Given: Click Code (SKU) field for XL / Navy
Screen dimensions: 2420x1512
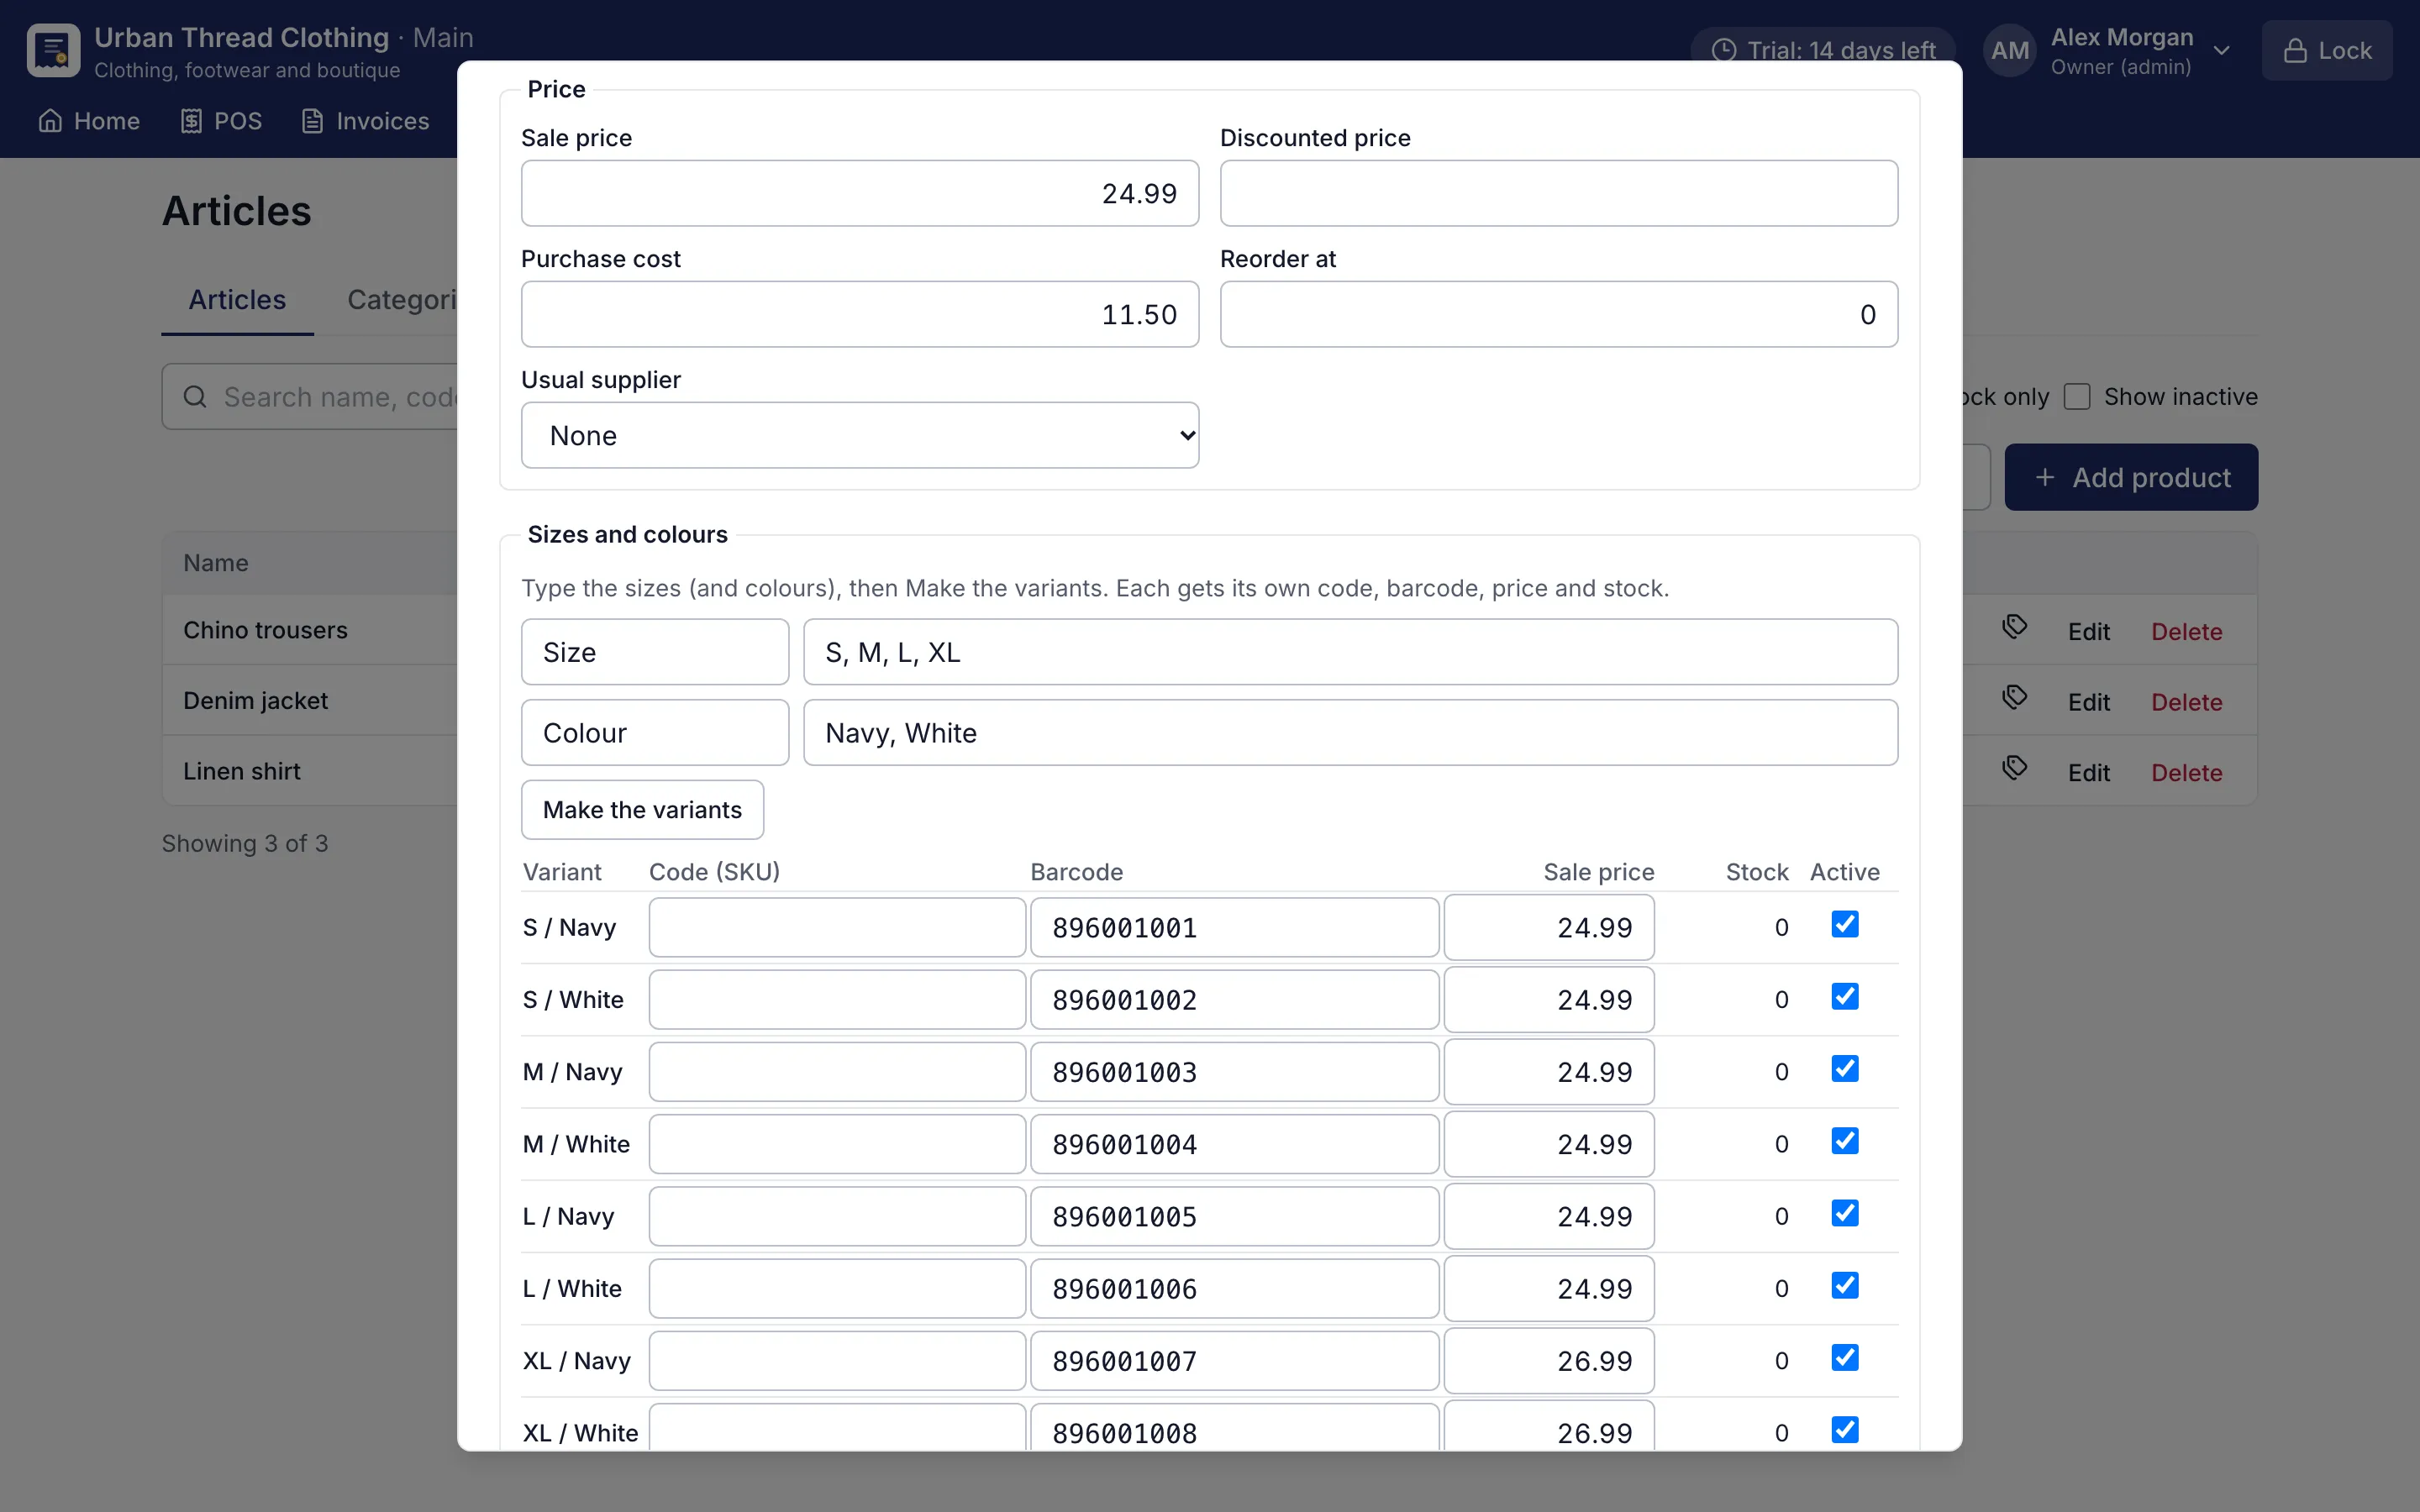Looking at the screenshot, I should point(837,1360).
